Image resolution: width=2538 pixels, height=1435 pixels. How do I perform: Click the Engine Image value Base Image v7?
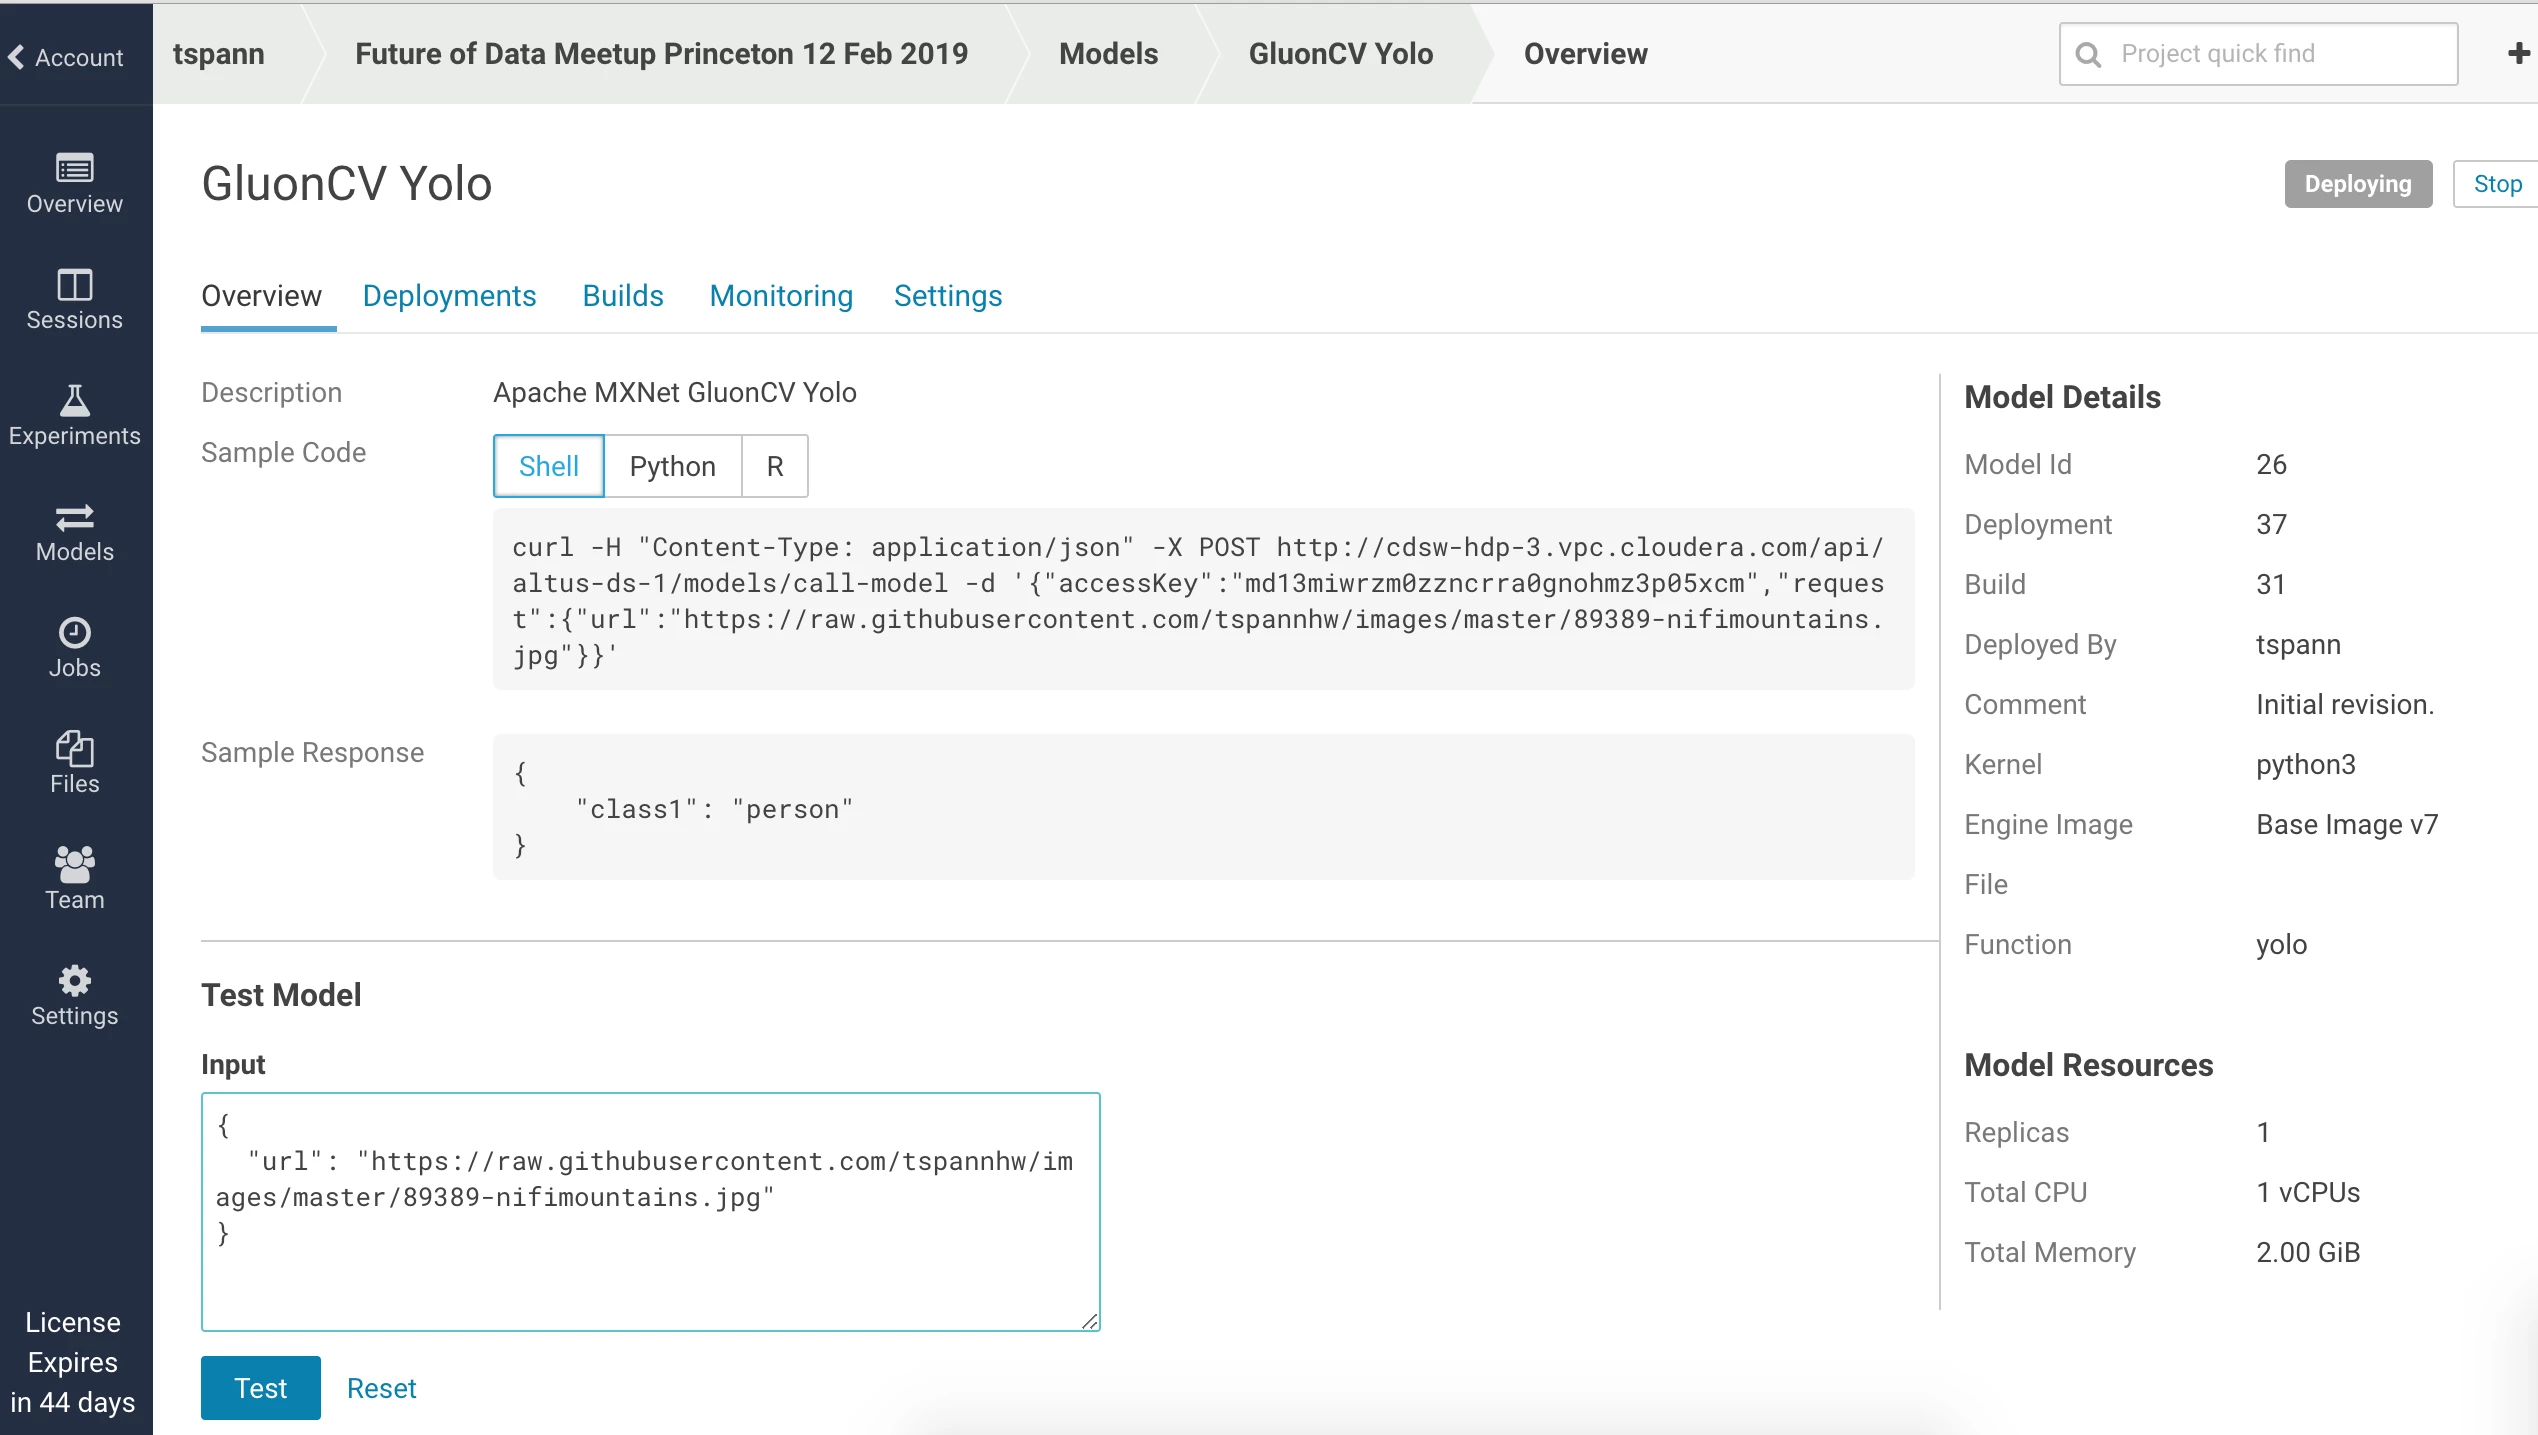coord(2347,825)
